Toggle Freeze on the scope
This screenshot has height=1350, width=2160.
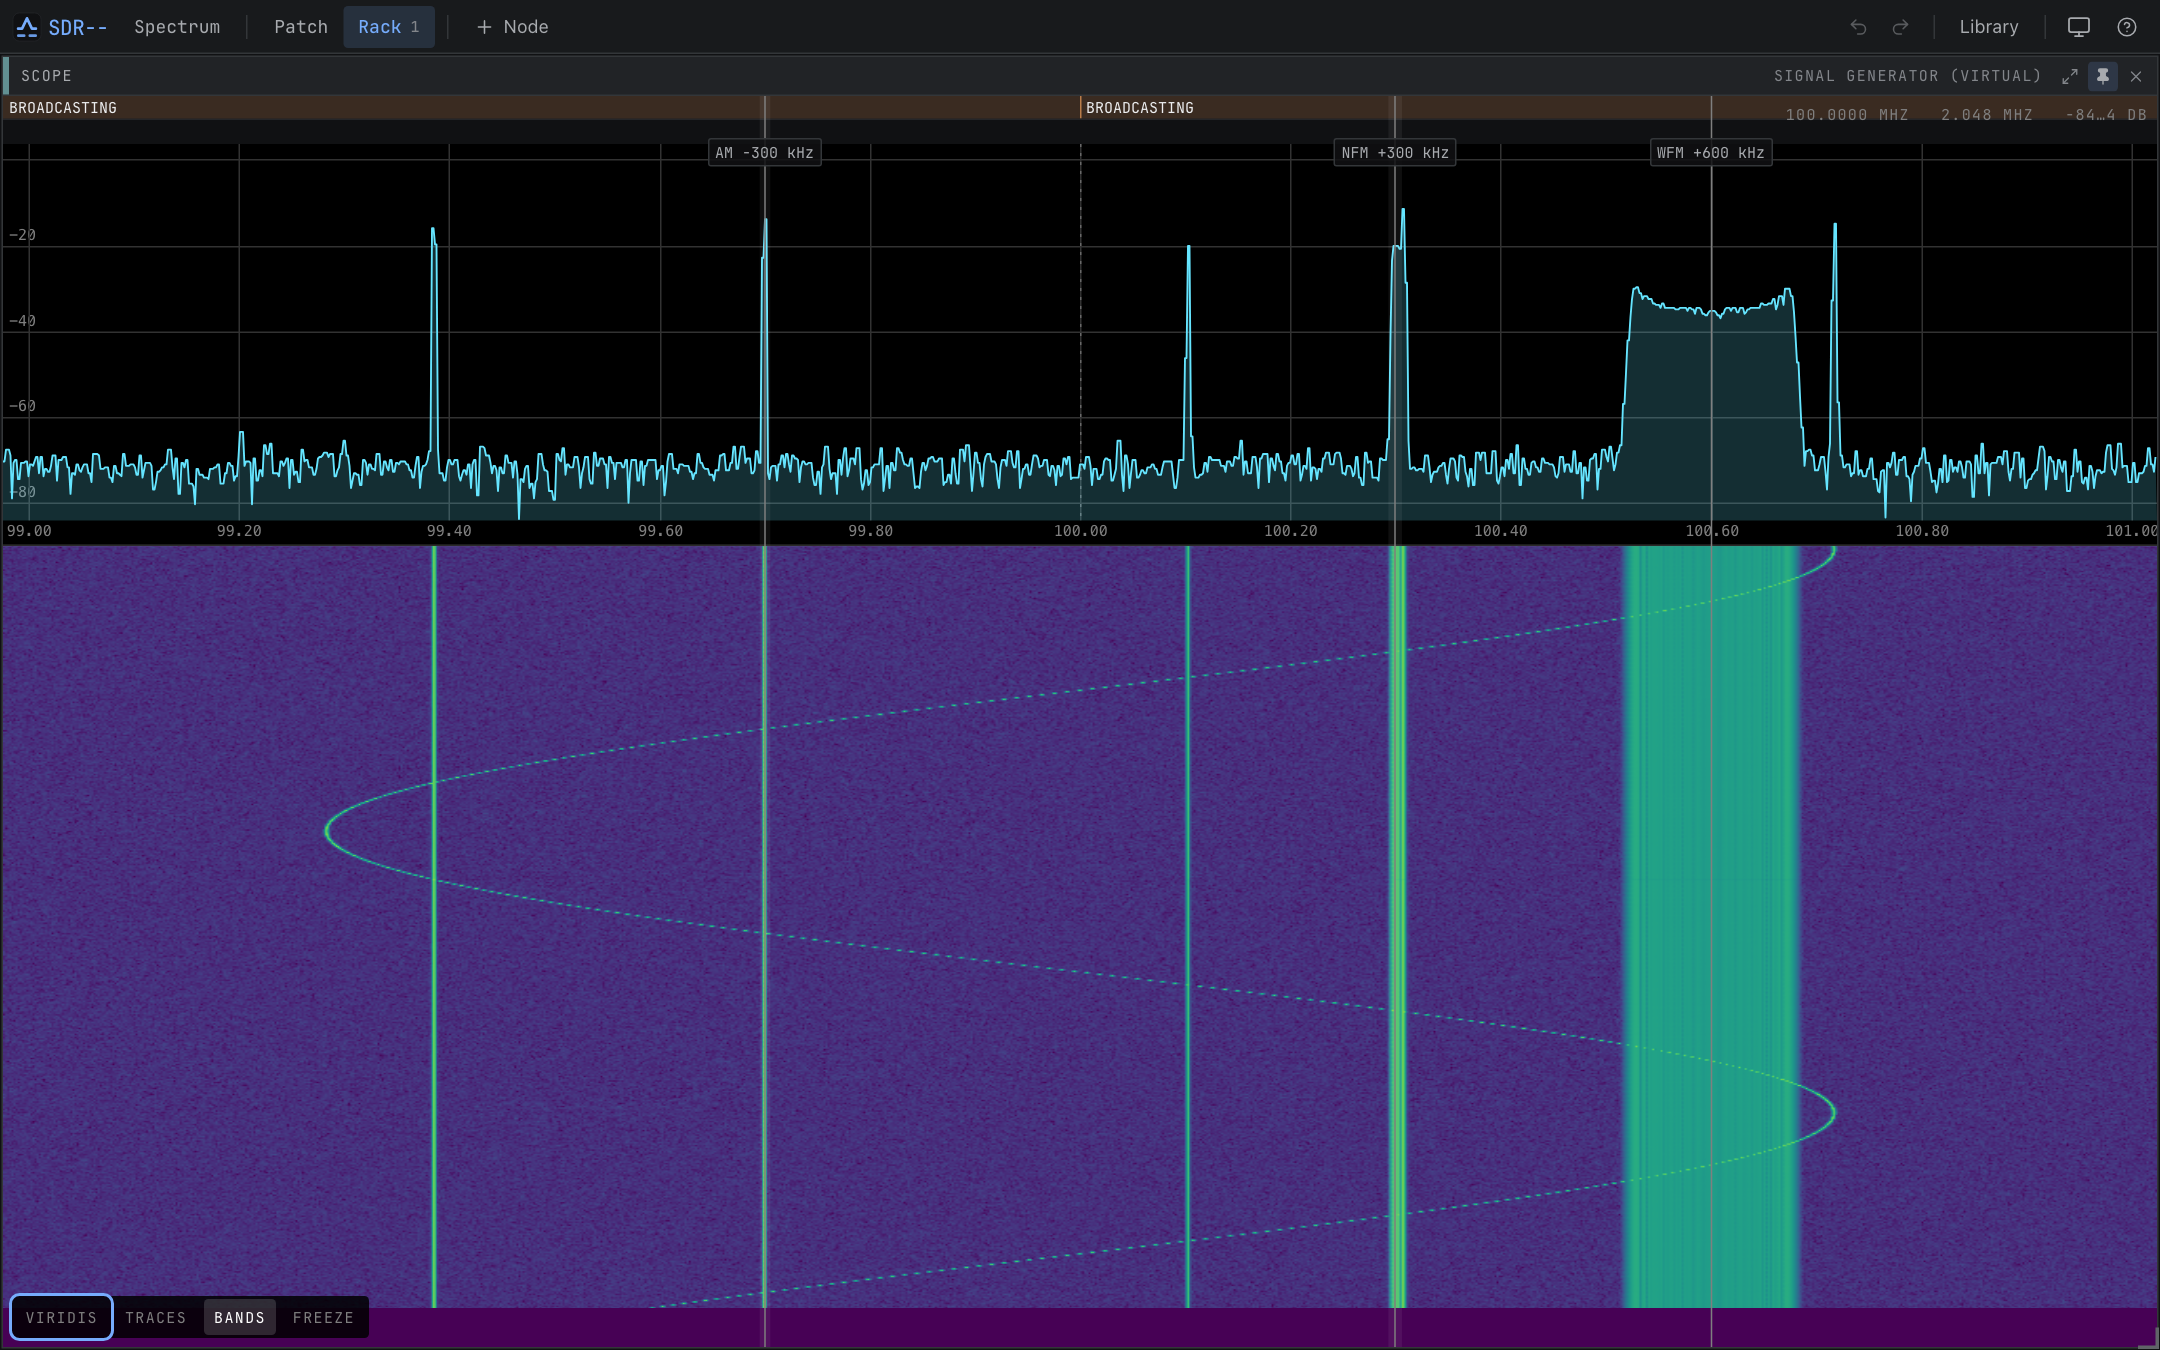323,1317
